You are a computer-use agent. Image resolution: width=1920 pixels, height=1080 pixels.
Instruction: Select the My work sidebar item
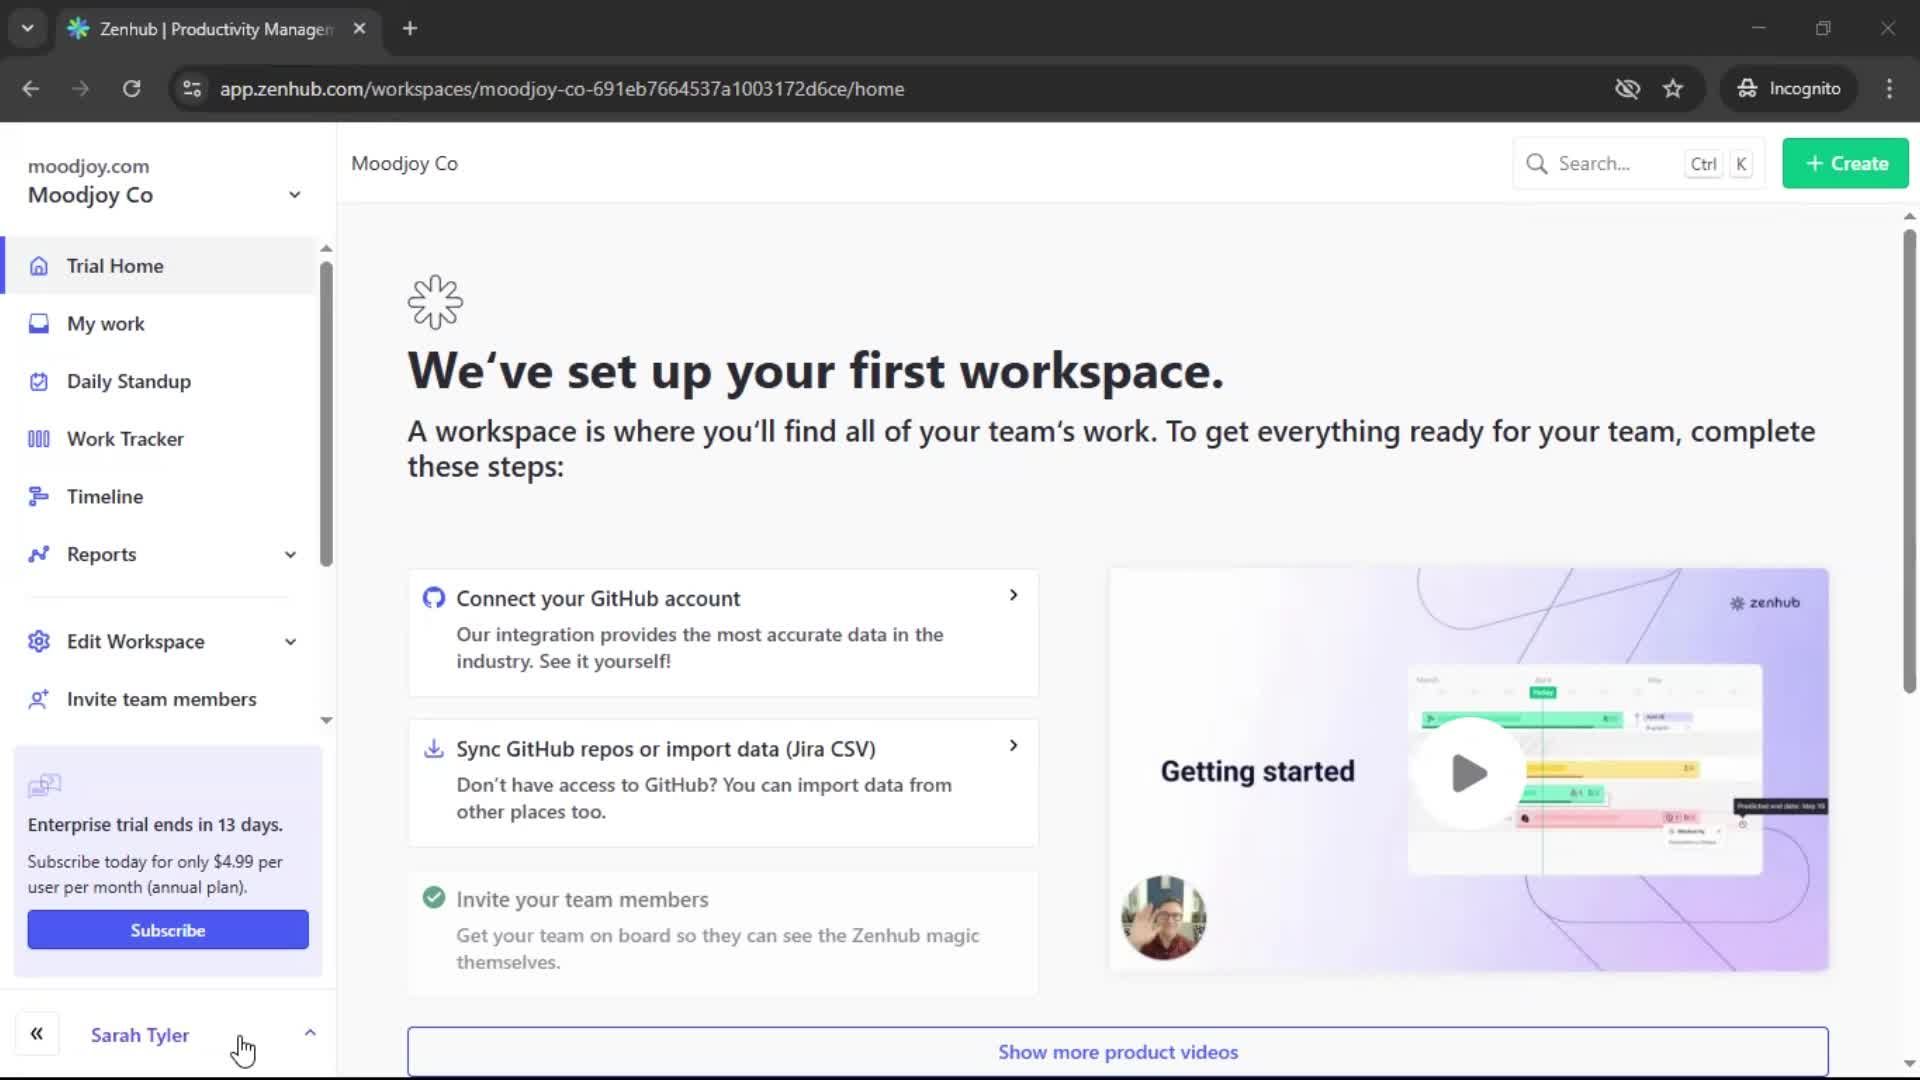[x=104, y=323]
